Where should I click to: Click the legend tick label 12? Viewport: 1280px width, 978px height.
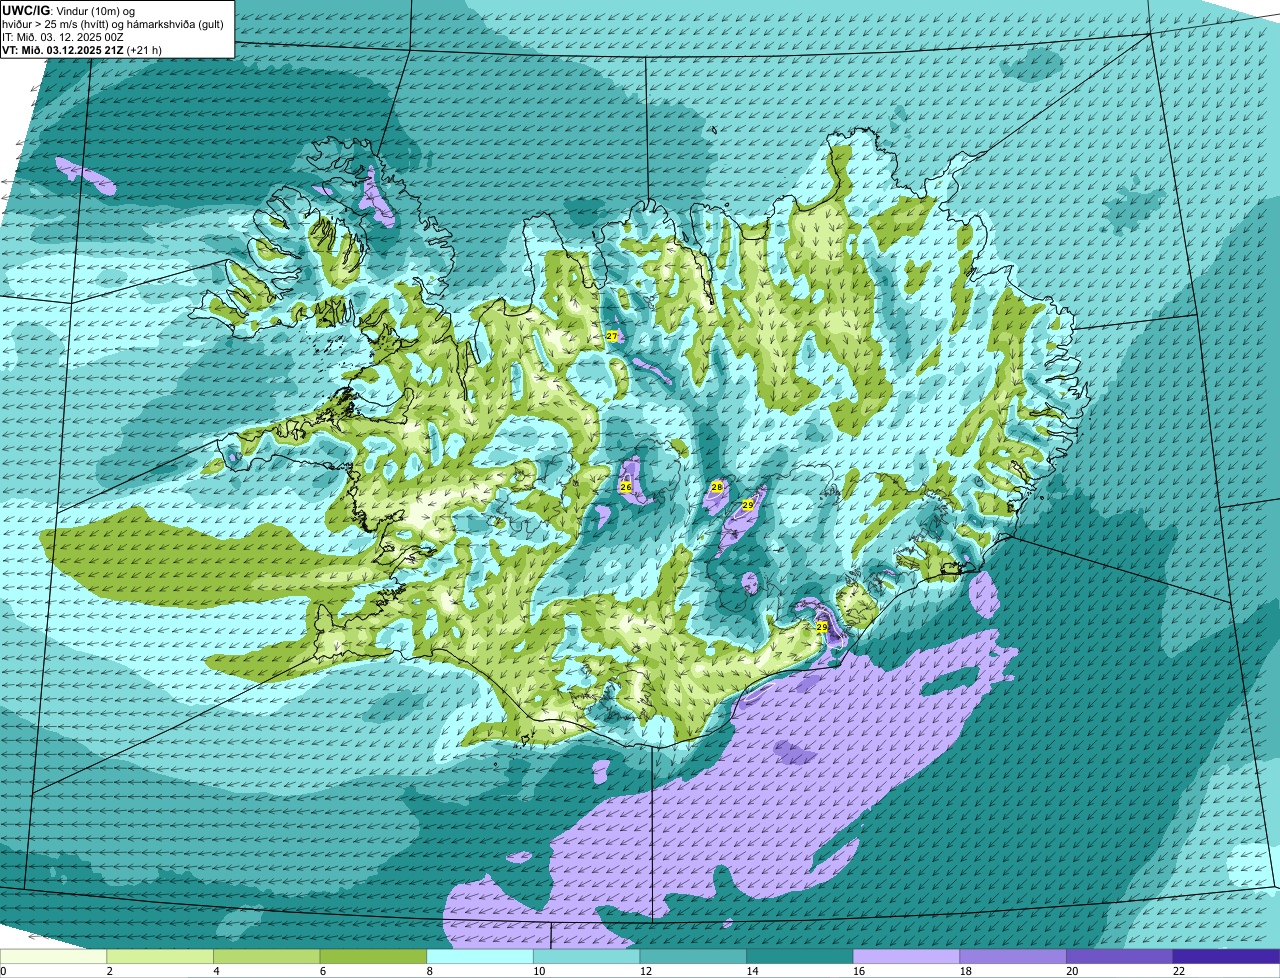tap(645, 971)
